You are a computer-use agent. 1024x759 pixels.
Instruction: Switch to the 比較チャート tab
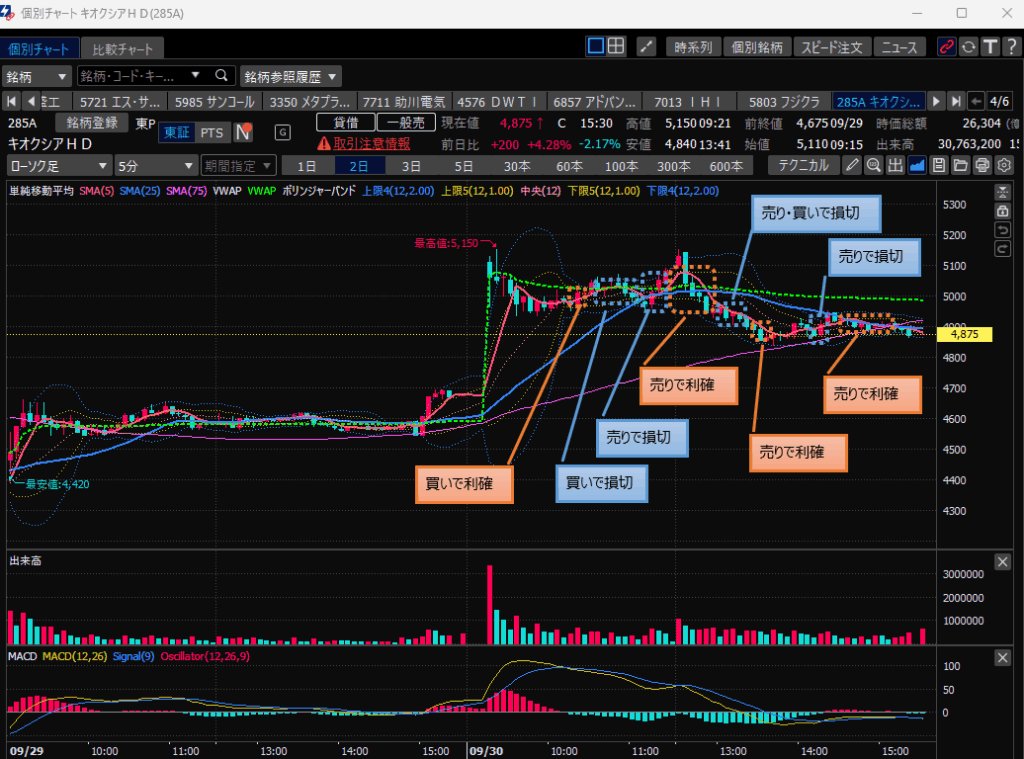click(122, 49)
